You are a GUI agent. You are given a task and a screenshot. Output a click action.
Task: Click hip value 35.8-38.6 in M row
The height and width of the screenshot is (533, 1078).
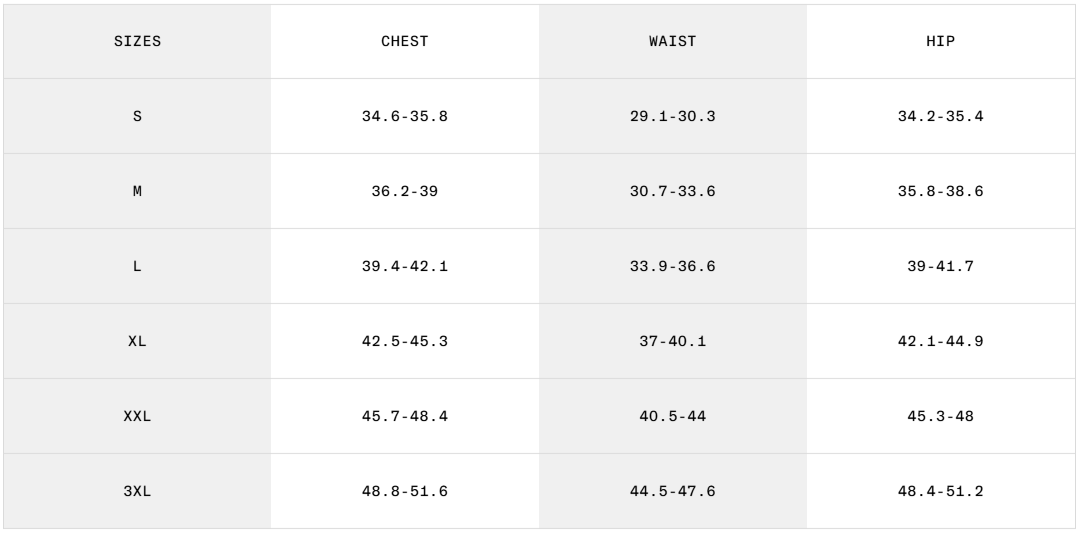pos(940,191)
